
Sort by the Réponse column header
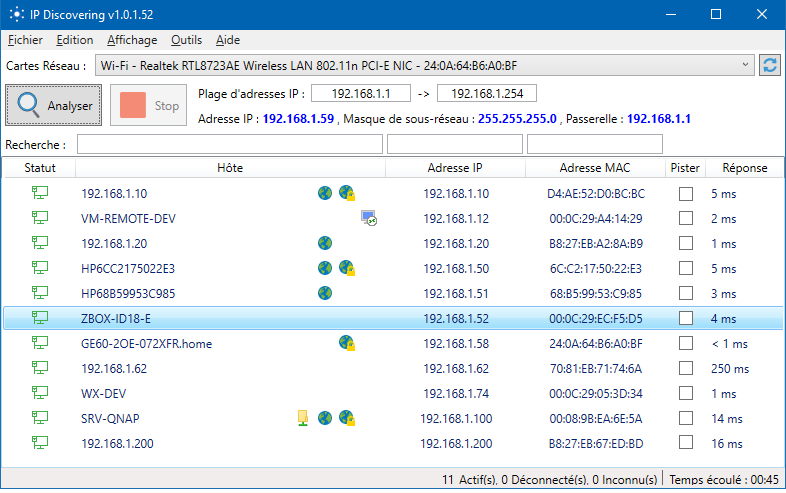click(x=744, y=168)
